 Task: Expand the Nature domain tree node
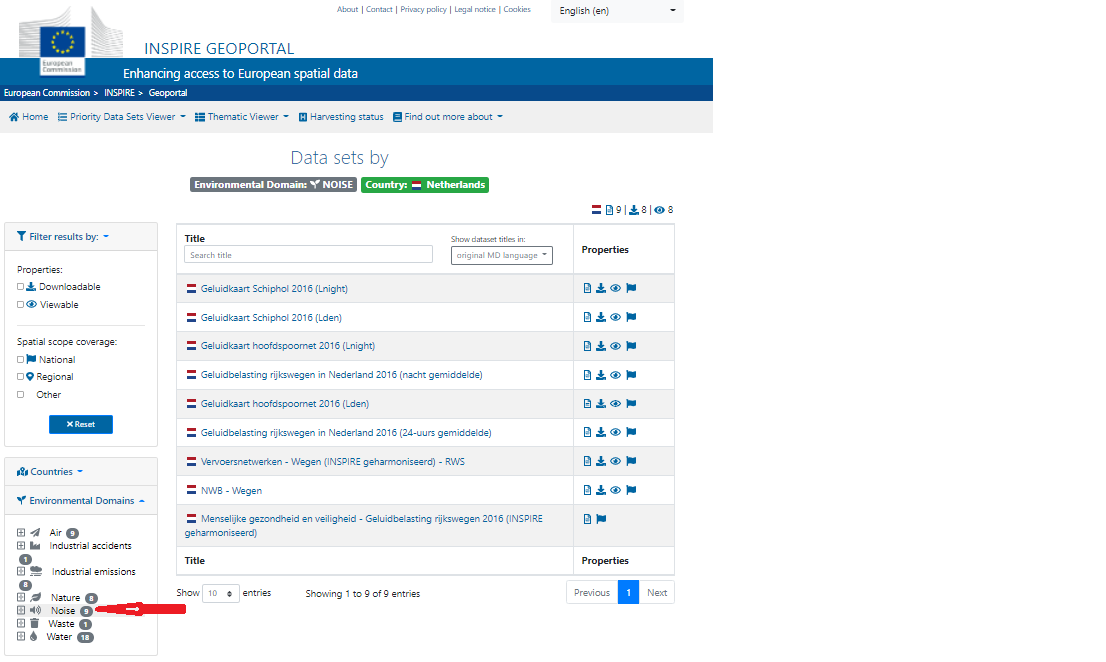tap(21, 597)
